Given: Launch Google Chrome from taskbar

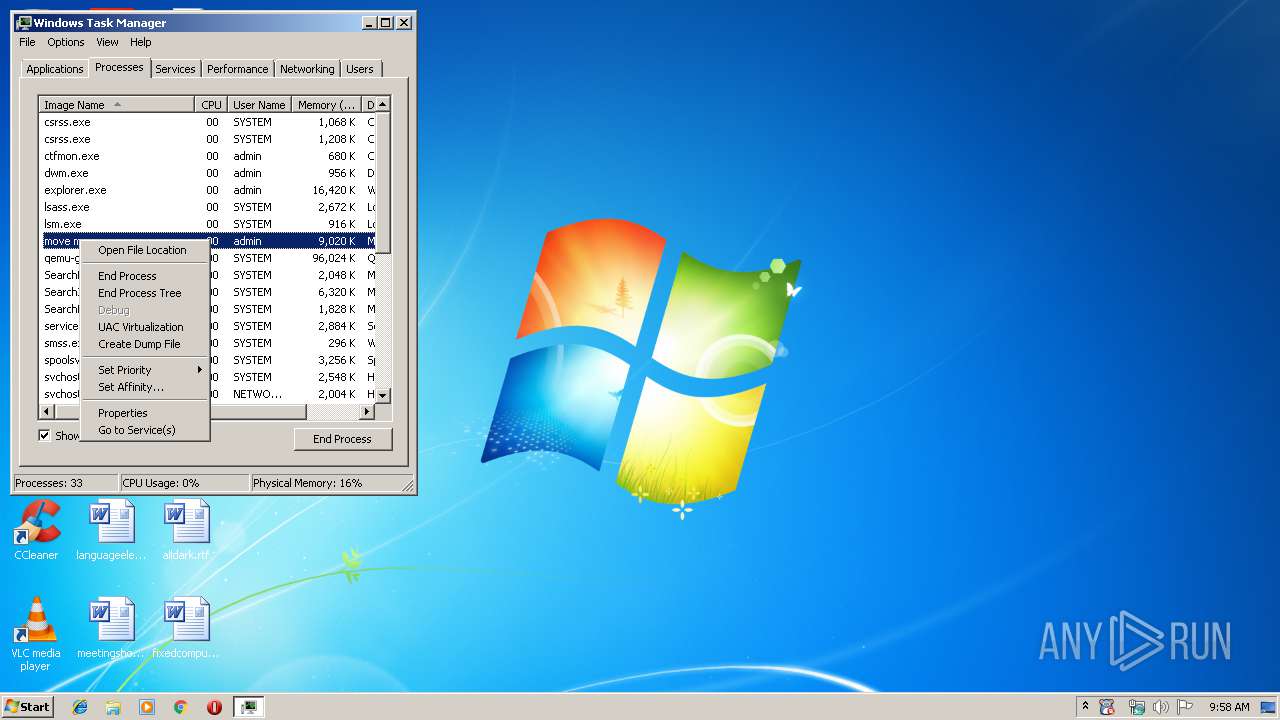Looking at the screenshot, I should (x=181, y=707).
